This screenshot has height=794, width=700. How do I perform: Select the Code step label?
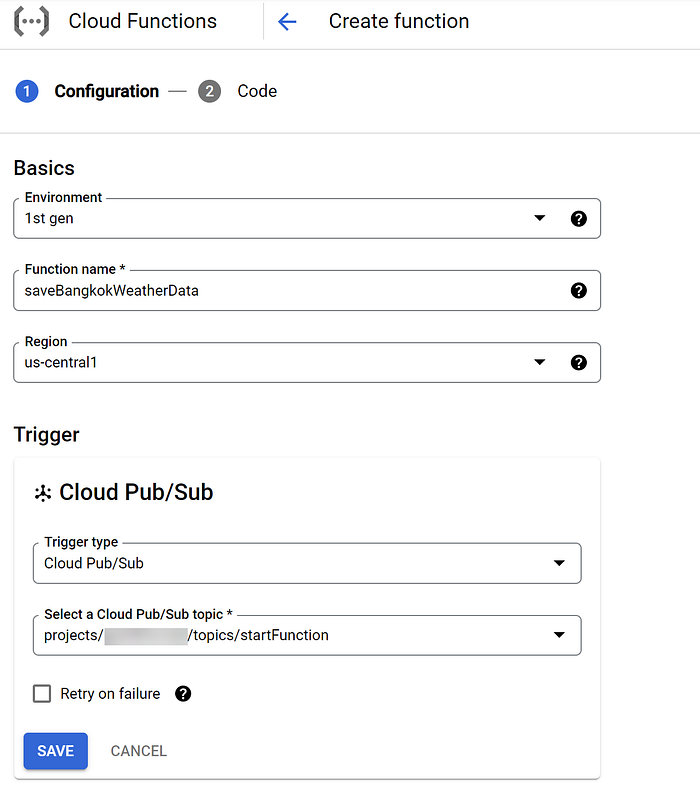[x=257, y=91]
